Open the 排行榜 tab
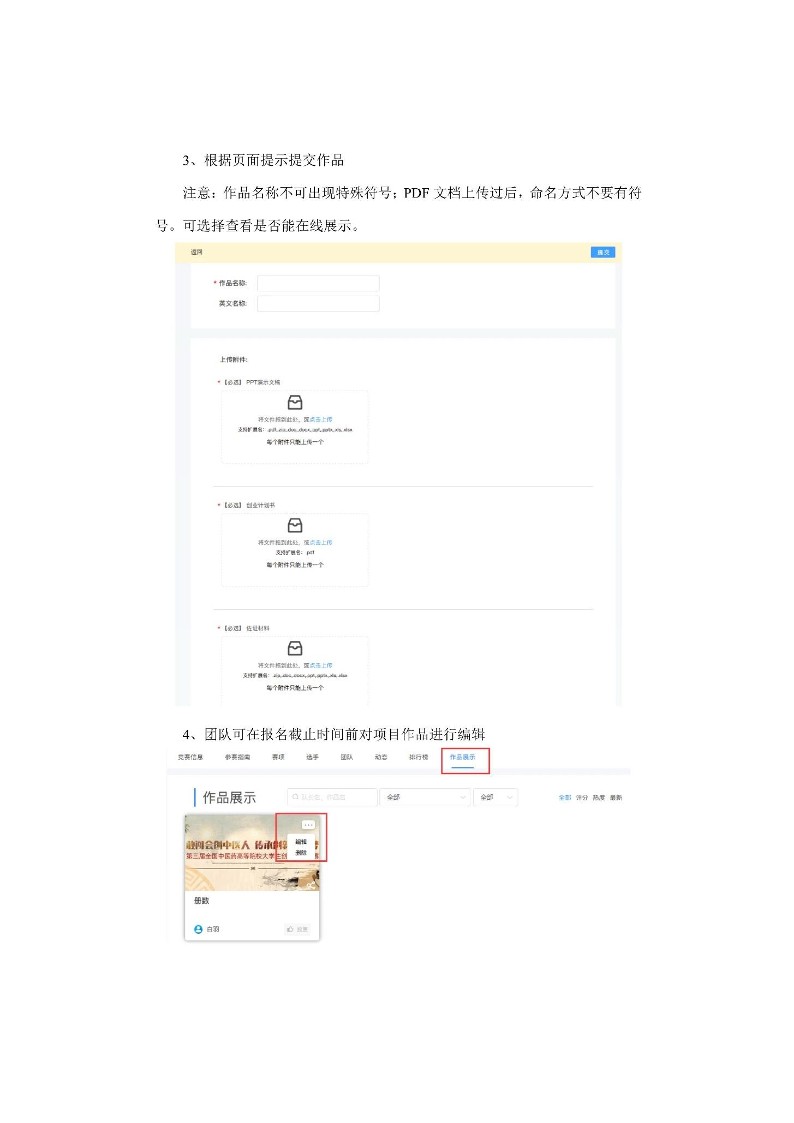 click(x=418, y=758)
